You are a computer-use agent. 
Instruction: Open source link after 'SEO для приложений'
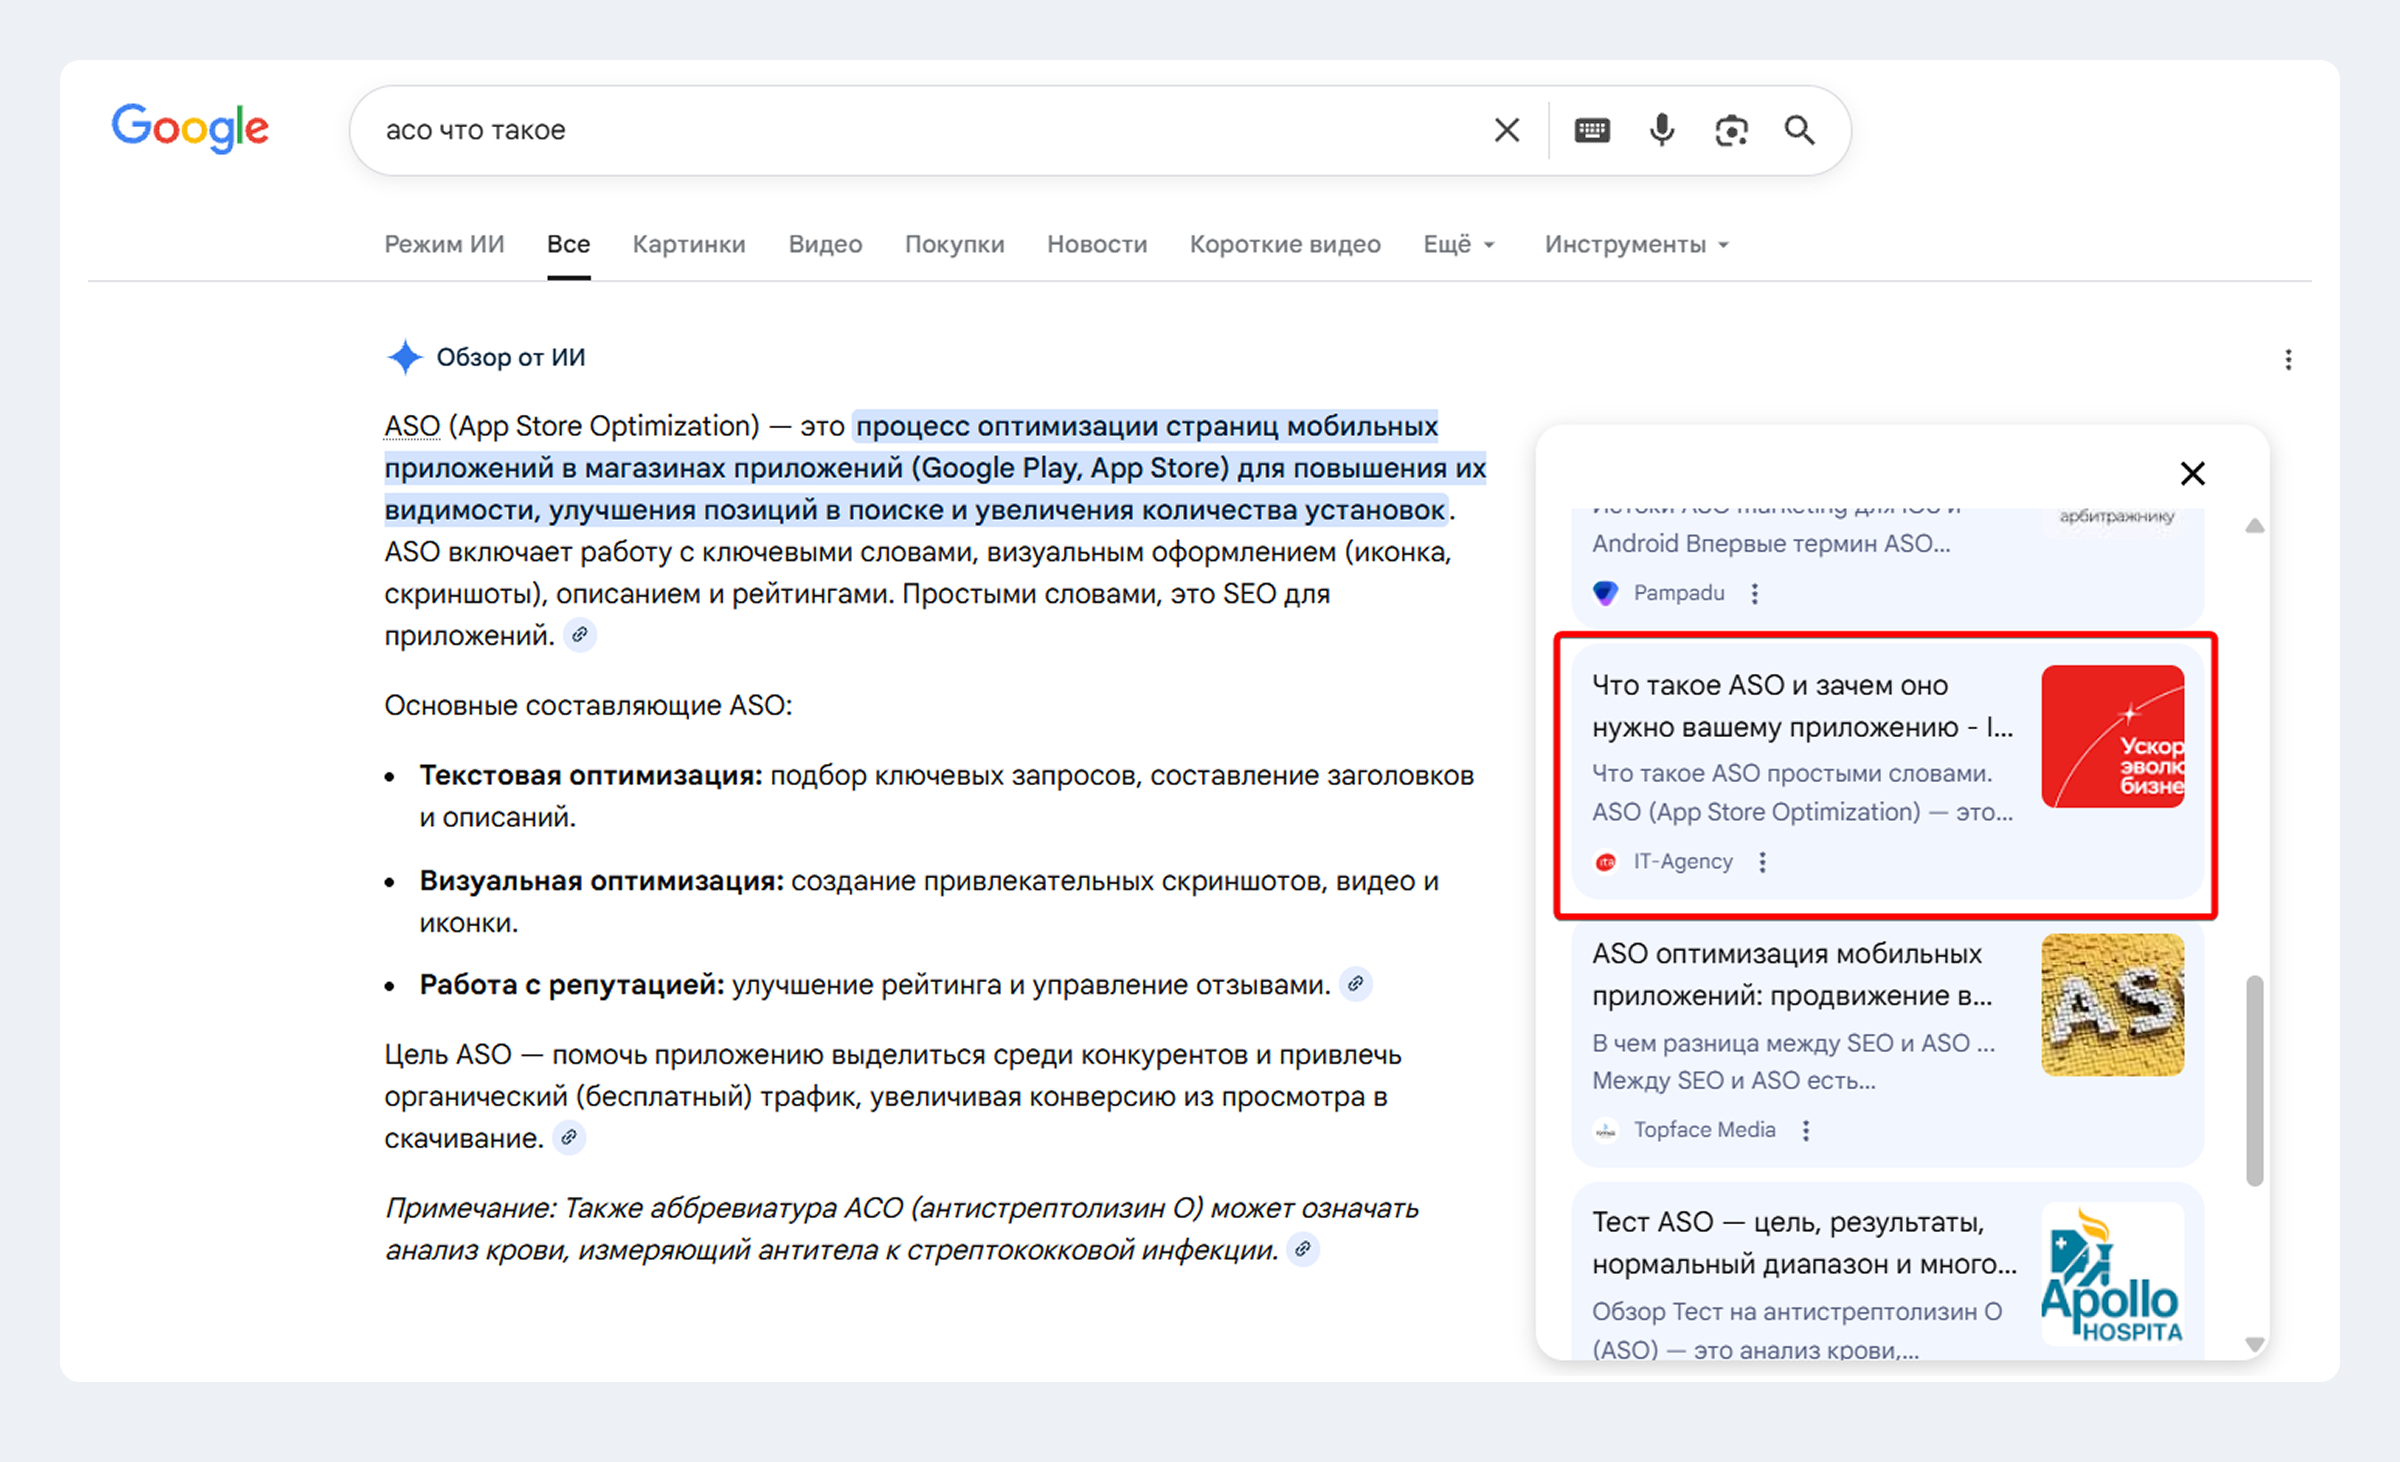point(580,635)
